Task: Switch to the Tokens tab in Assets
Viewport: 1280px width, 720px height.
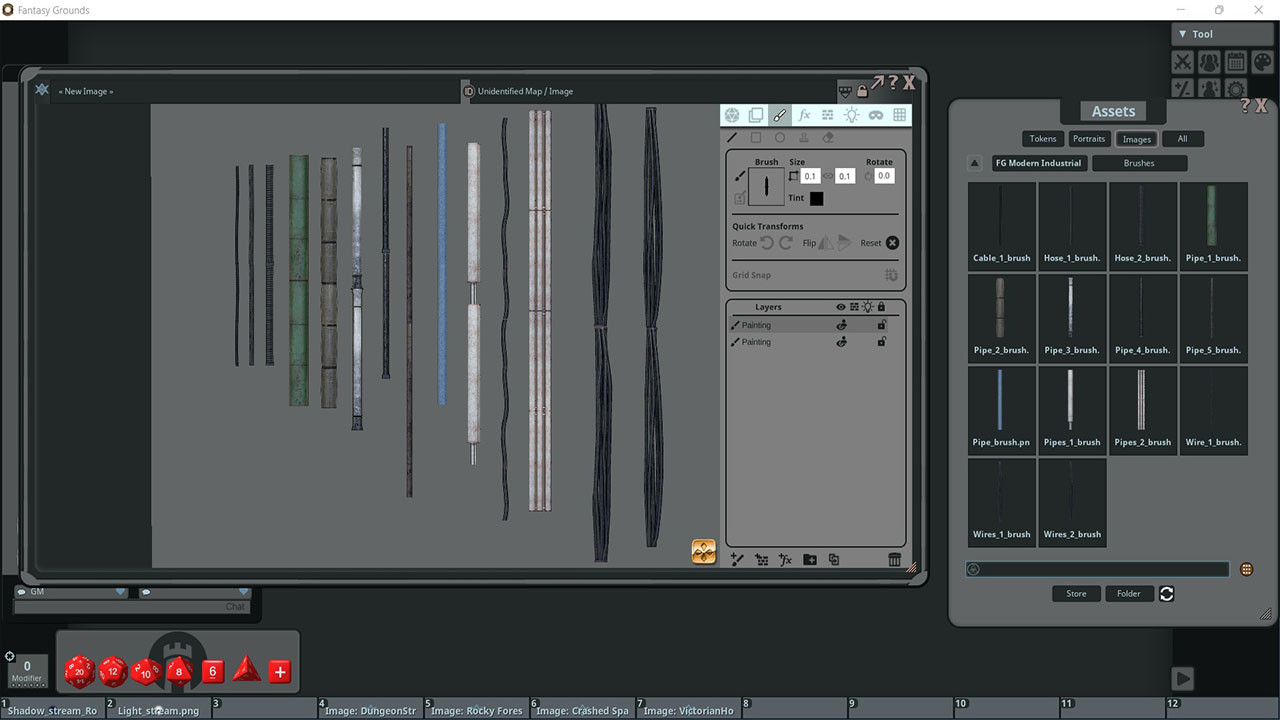Action: pyautogui.click(x=1043, y=138)
